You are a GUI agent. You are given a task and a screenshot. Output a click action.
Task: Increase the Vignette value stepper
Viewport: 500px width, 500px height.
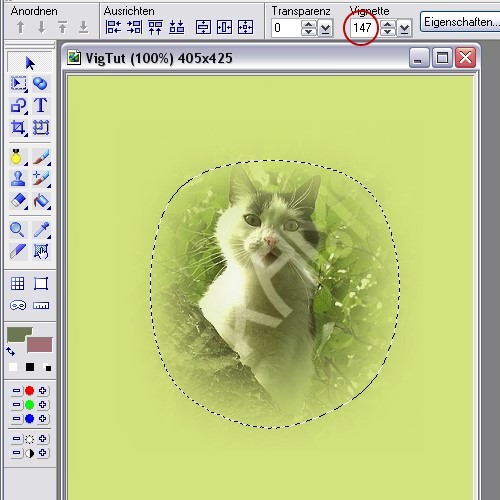coord(388,24)
